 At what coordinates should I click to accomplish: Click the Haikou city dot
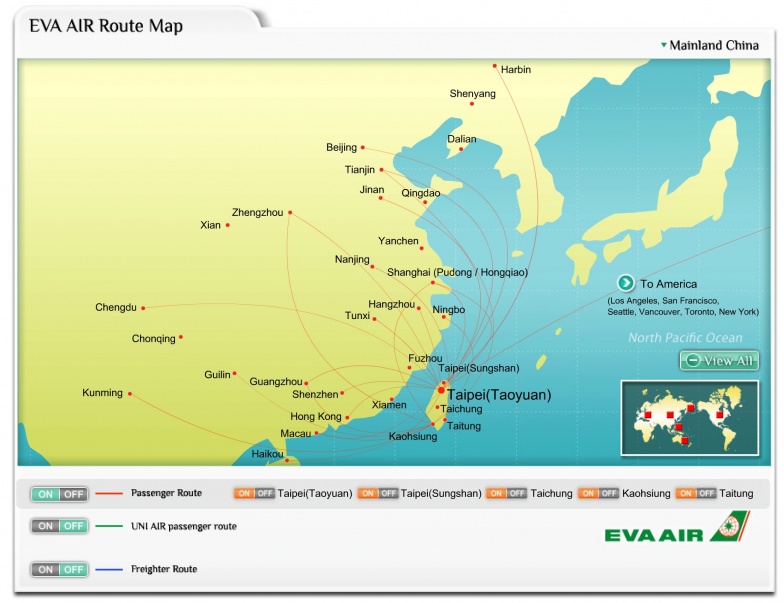pyautogui.click(x=286, y=460)
